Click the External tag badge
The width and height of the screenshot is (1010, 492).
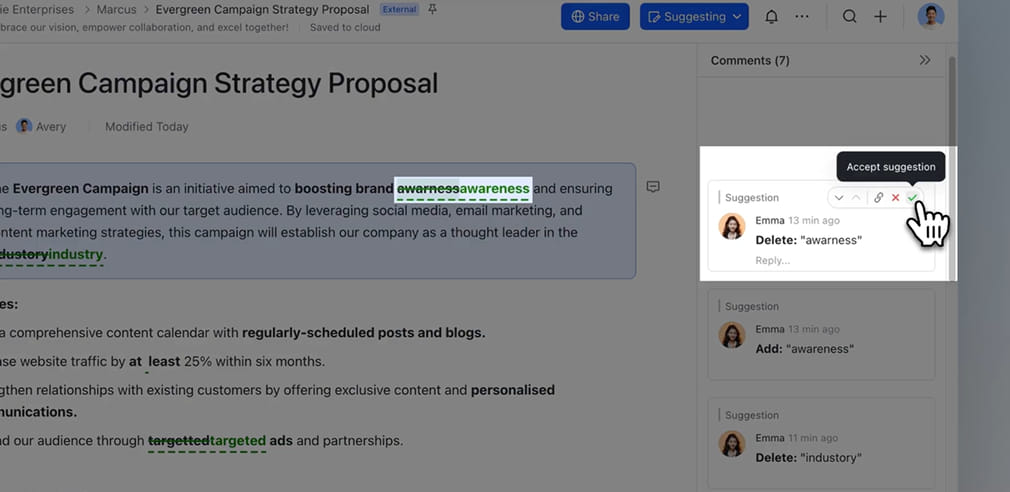(x=399, y=10)
